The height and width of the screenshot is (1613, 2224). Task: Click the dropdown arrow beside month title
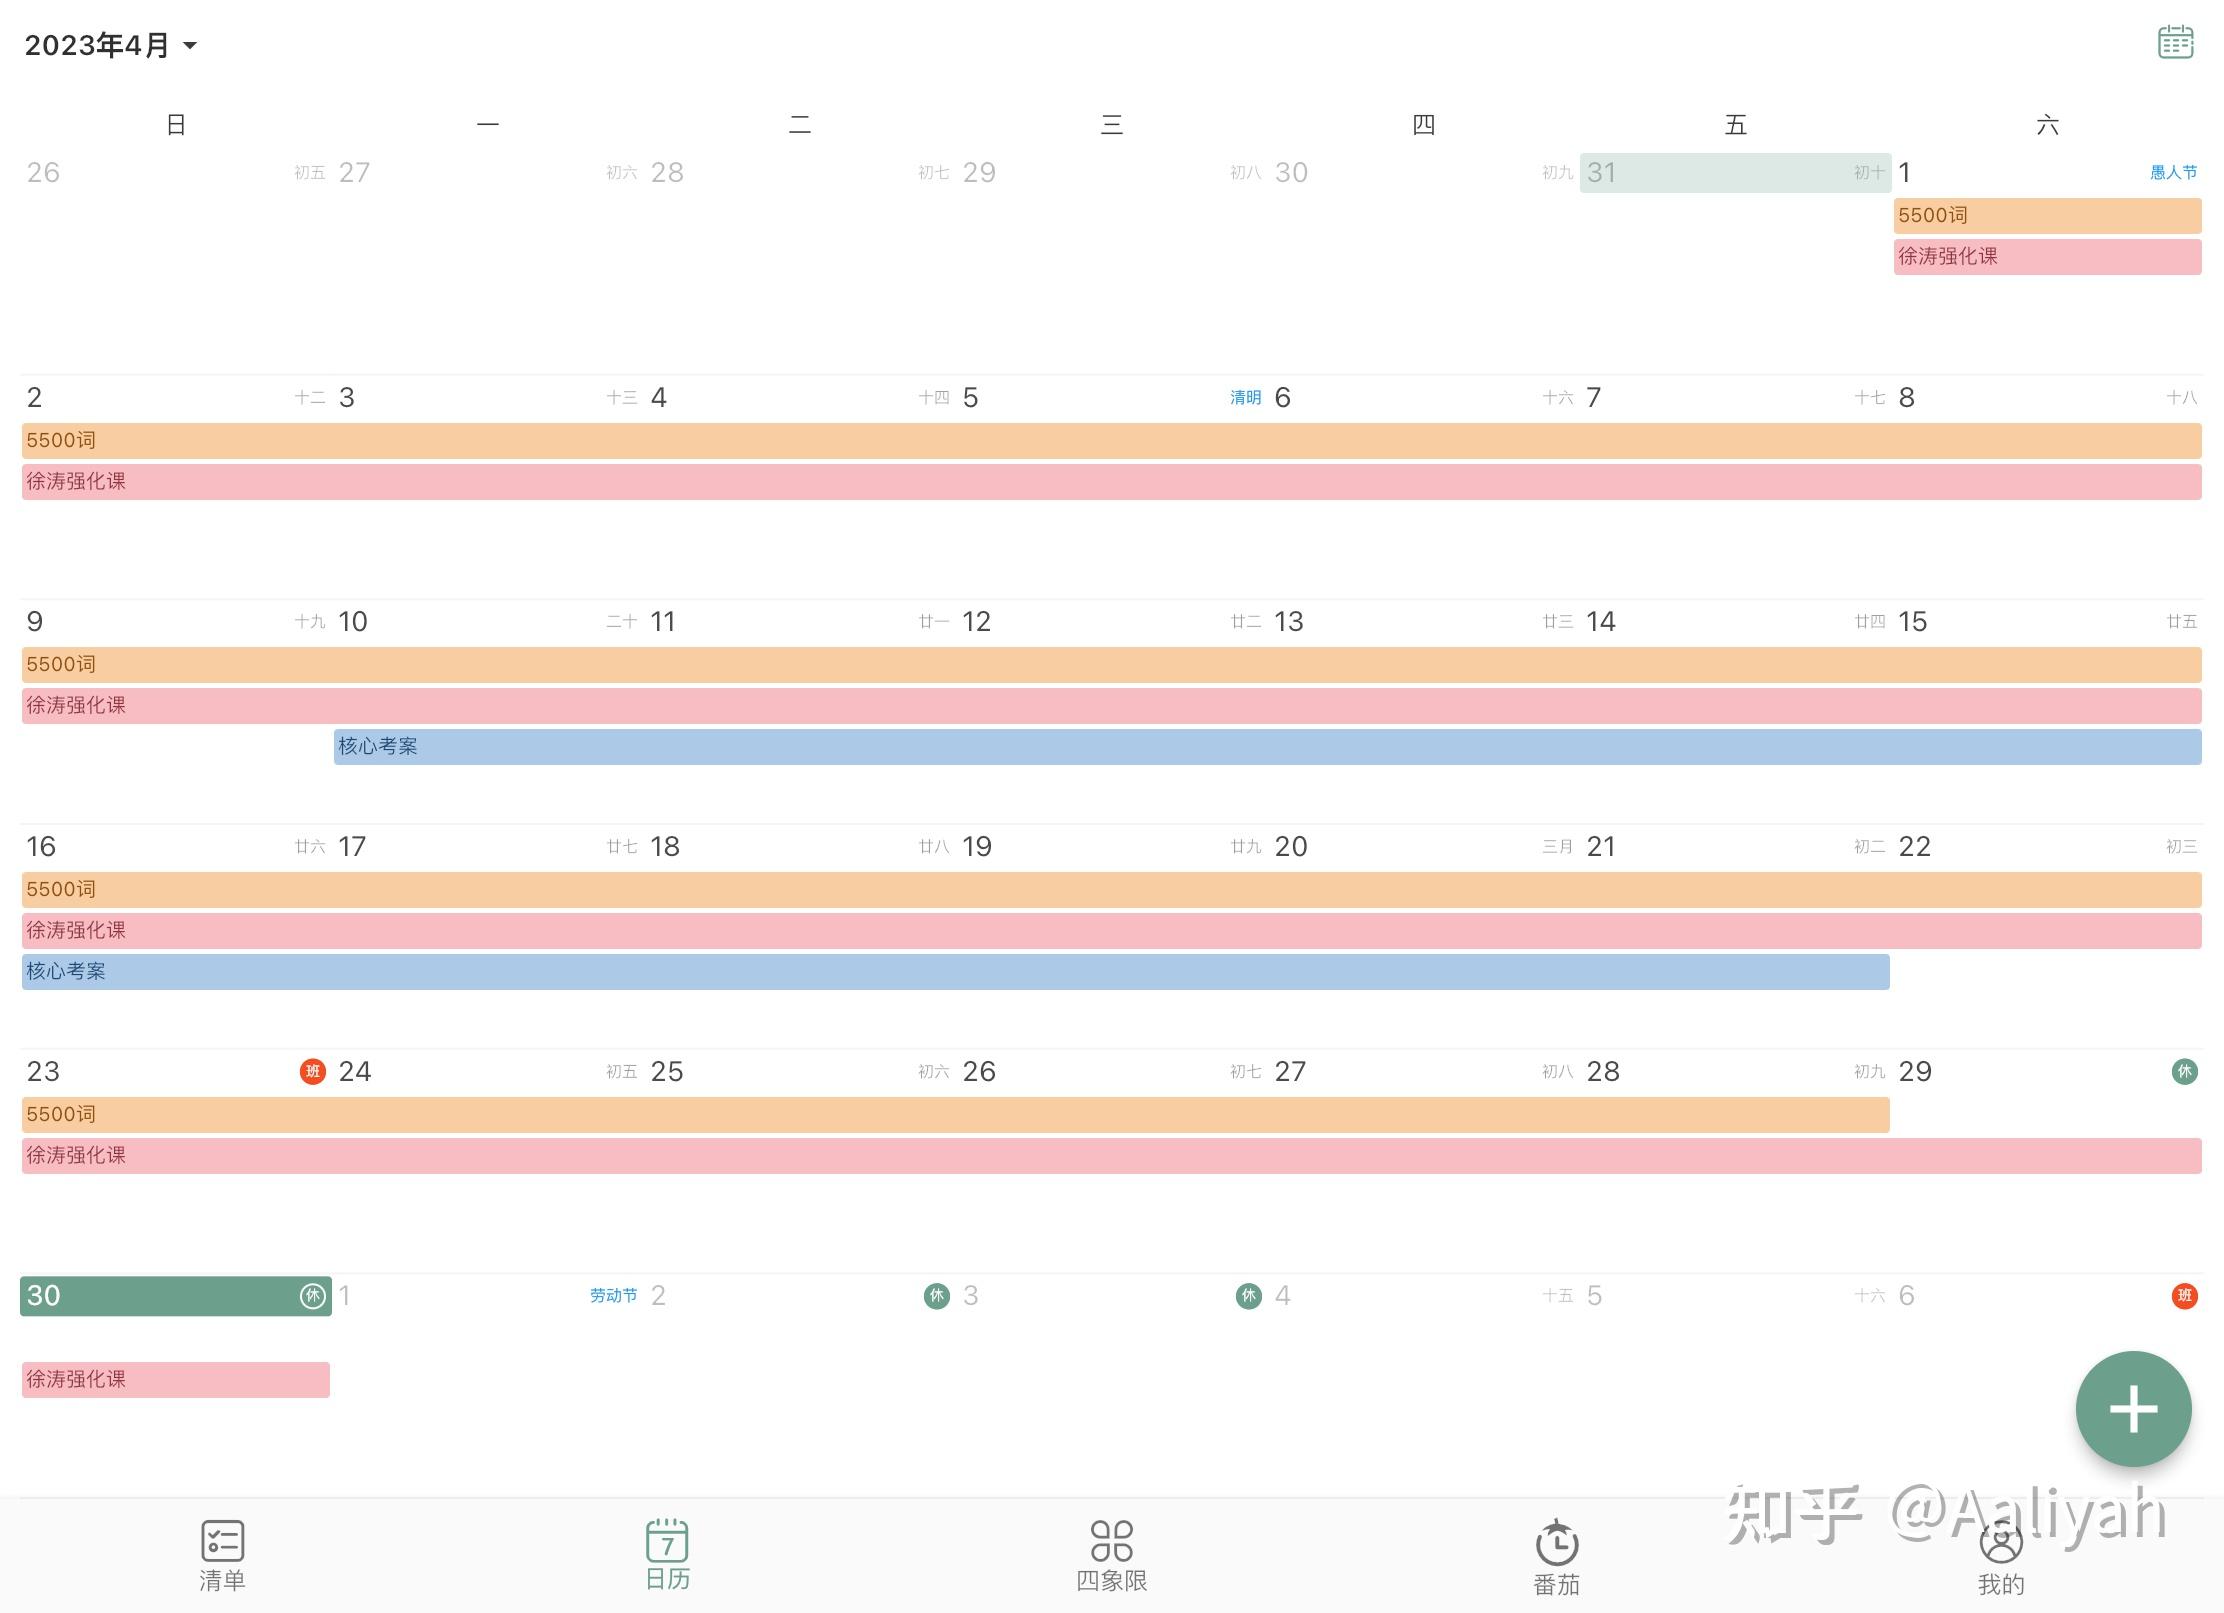pos(190,46)
